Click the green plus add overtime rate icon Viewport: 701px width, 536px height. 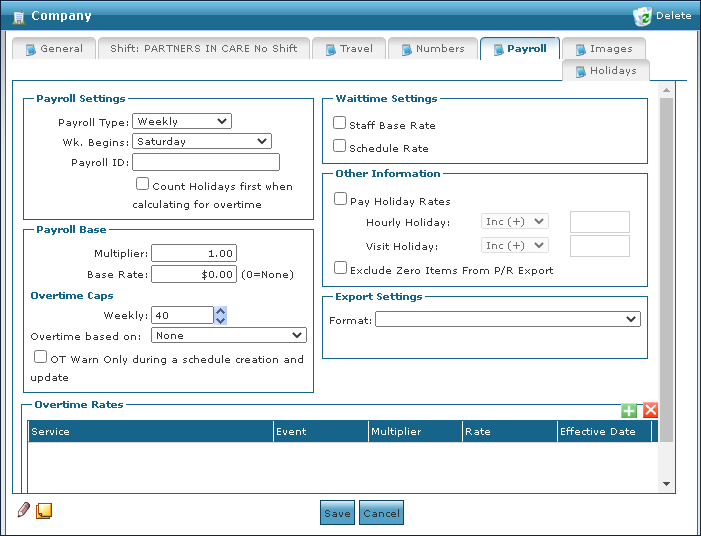coord(629,410)
